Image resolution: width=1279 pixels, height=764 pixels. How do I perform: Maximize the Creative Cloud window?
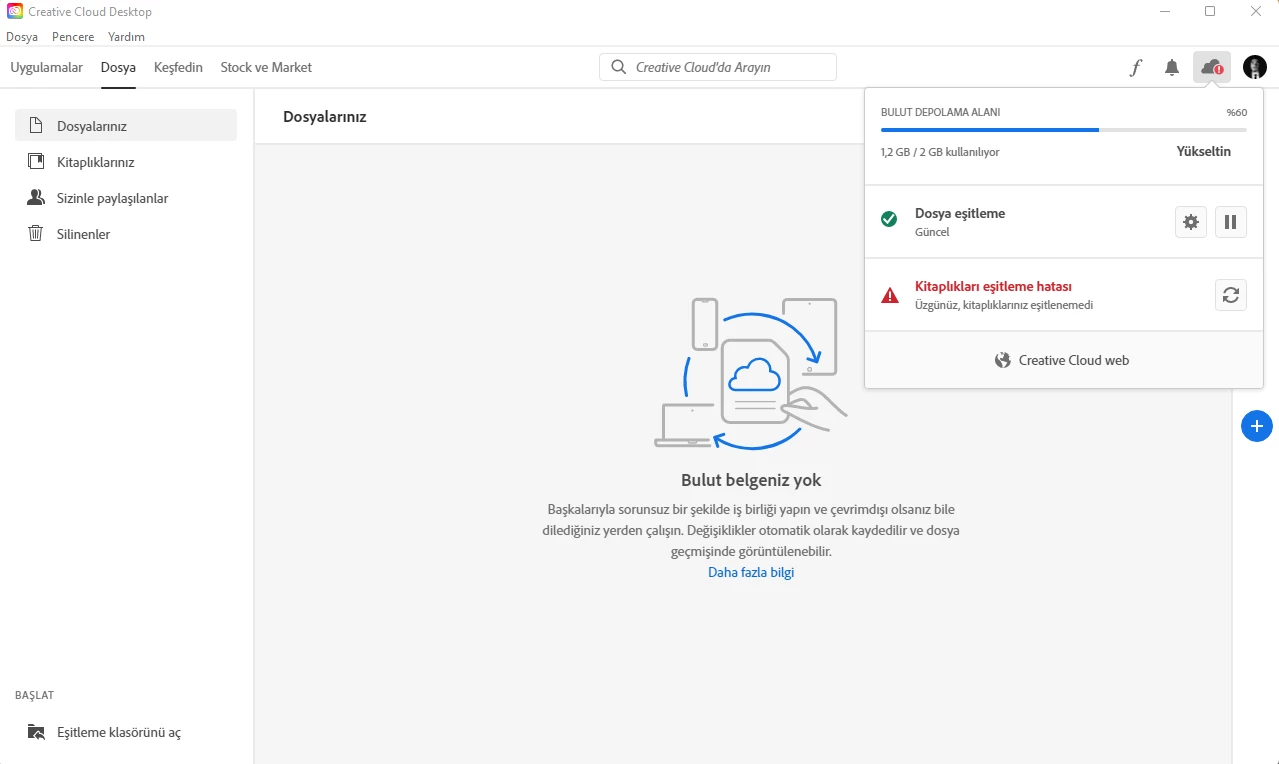point(1210,11)
